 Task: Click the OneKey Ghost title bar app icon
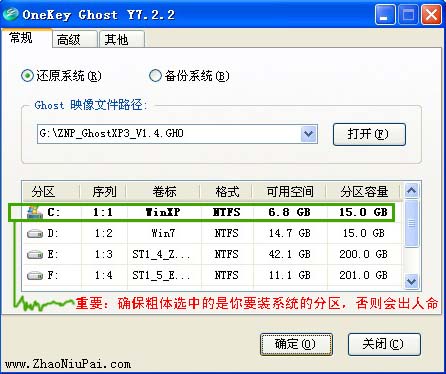[x=10, y=14]
